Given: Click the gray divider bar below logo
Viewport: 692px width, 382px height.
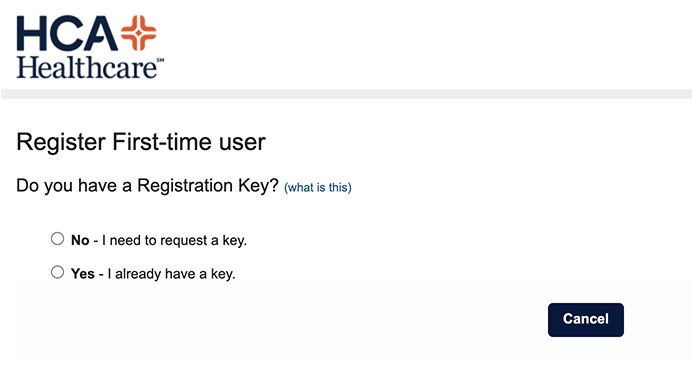Looking at the screenshot, I should click(x=346, y=94).
